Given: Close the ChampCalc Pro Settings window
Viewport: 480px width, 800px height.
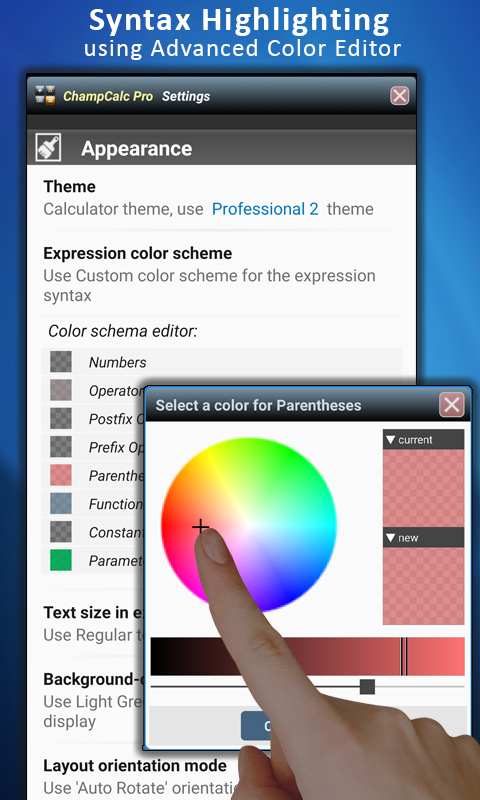Looking at the screenshot, I should click(x=399, y=95).
